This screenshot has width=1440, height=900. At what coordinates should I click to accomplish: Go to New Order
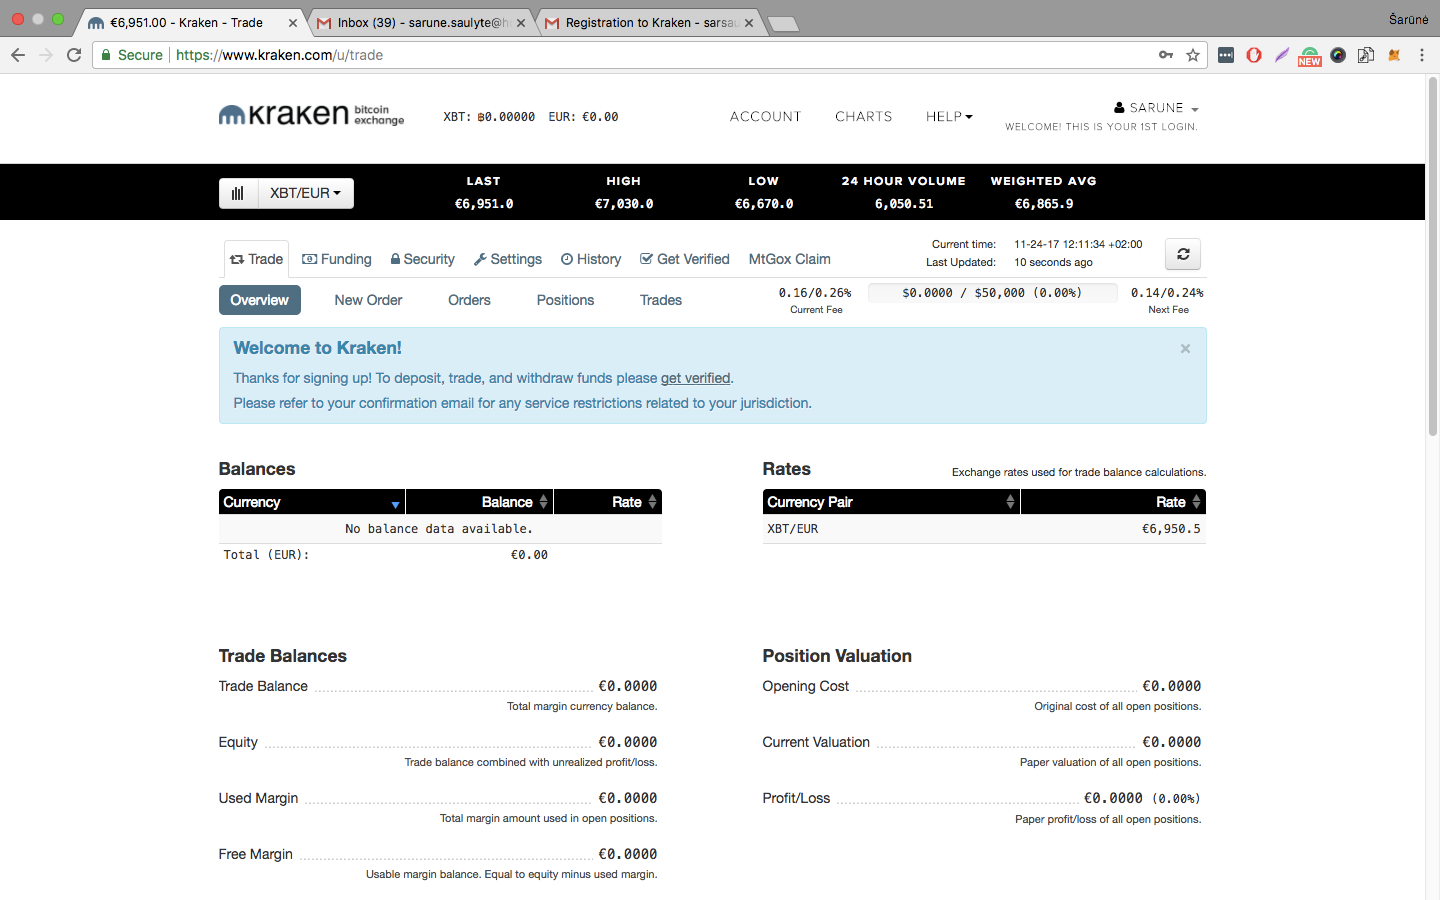(368, 300)
